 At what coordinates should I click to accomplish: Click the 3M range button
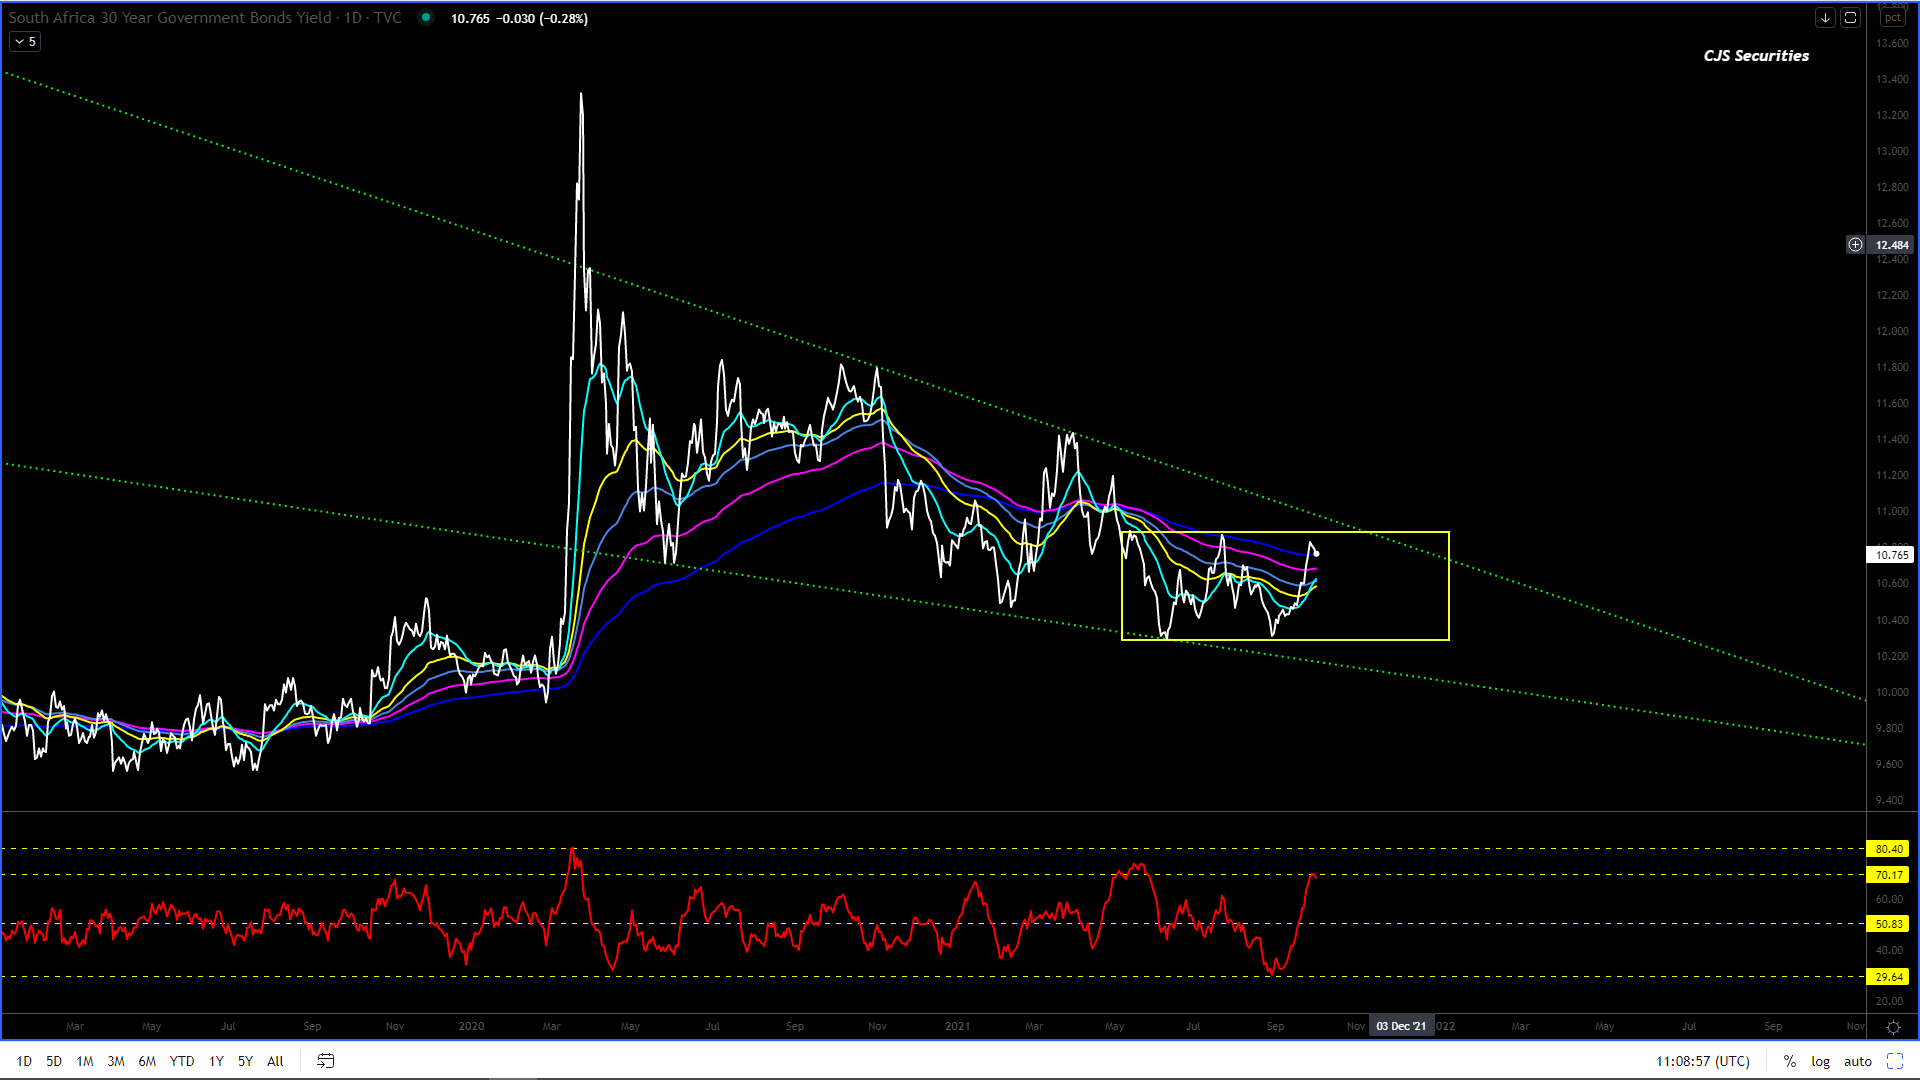(x=116, y=1061)
